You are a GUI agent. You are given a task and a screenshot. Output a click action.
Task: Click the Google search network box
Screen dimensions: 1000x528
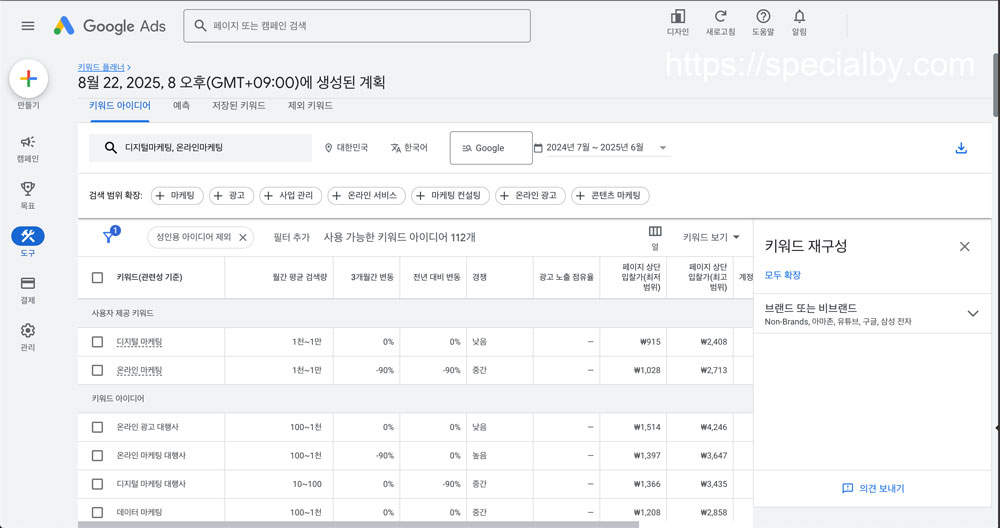491,148
